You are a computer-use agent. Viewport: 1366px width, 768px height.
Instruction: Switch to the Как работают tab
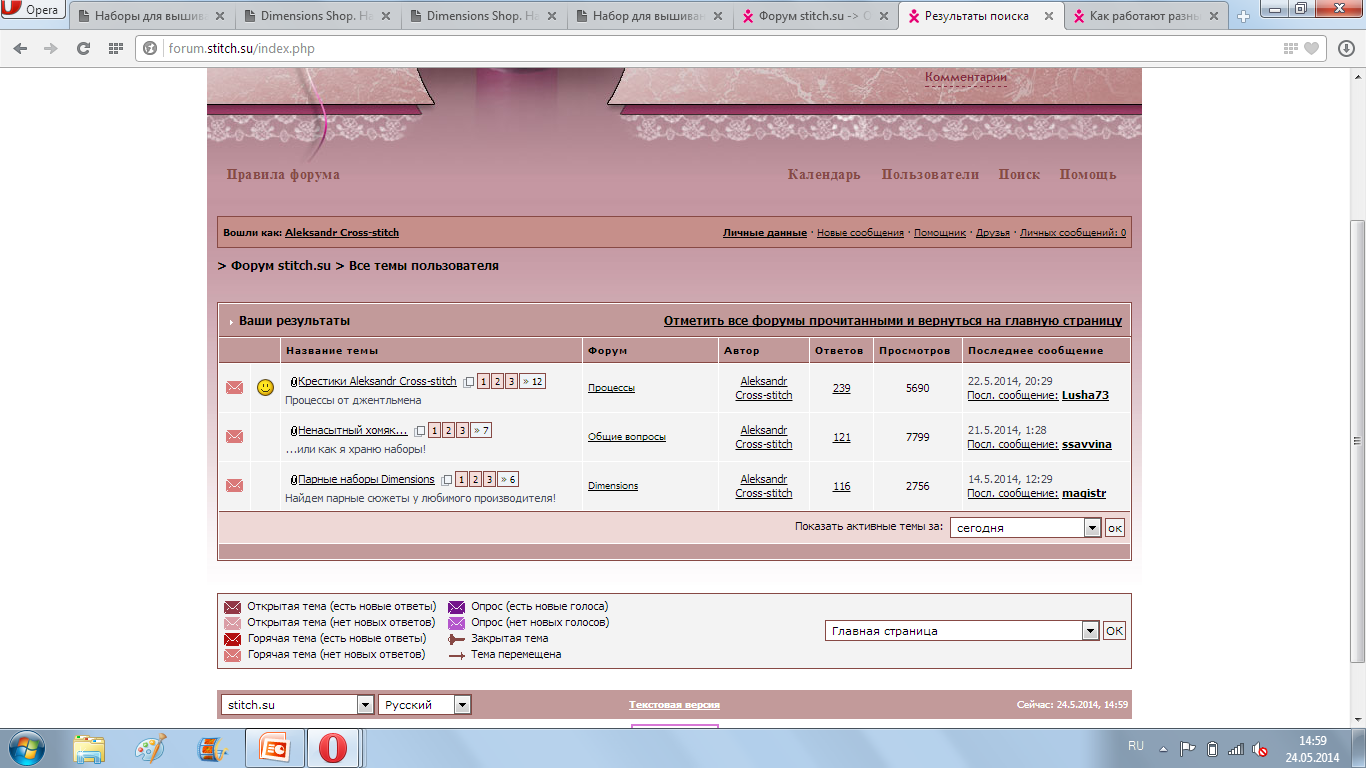[x=1147, y=16]
